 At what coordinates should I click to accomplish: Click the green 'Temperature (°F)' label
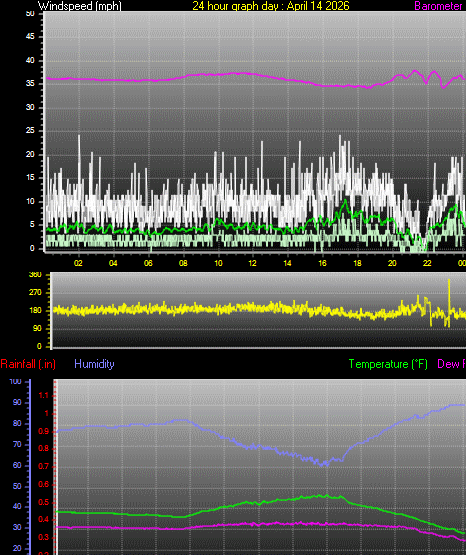pyautogui.click(x=388, y=364)
